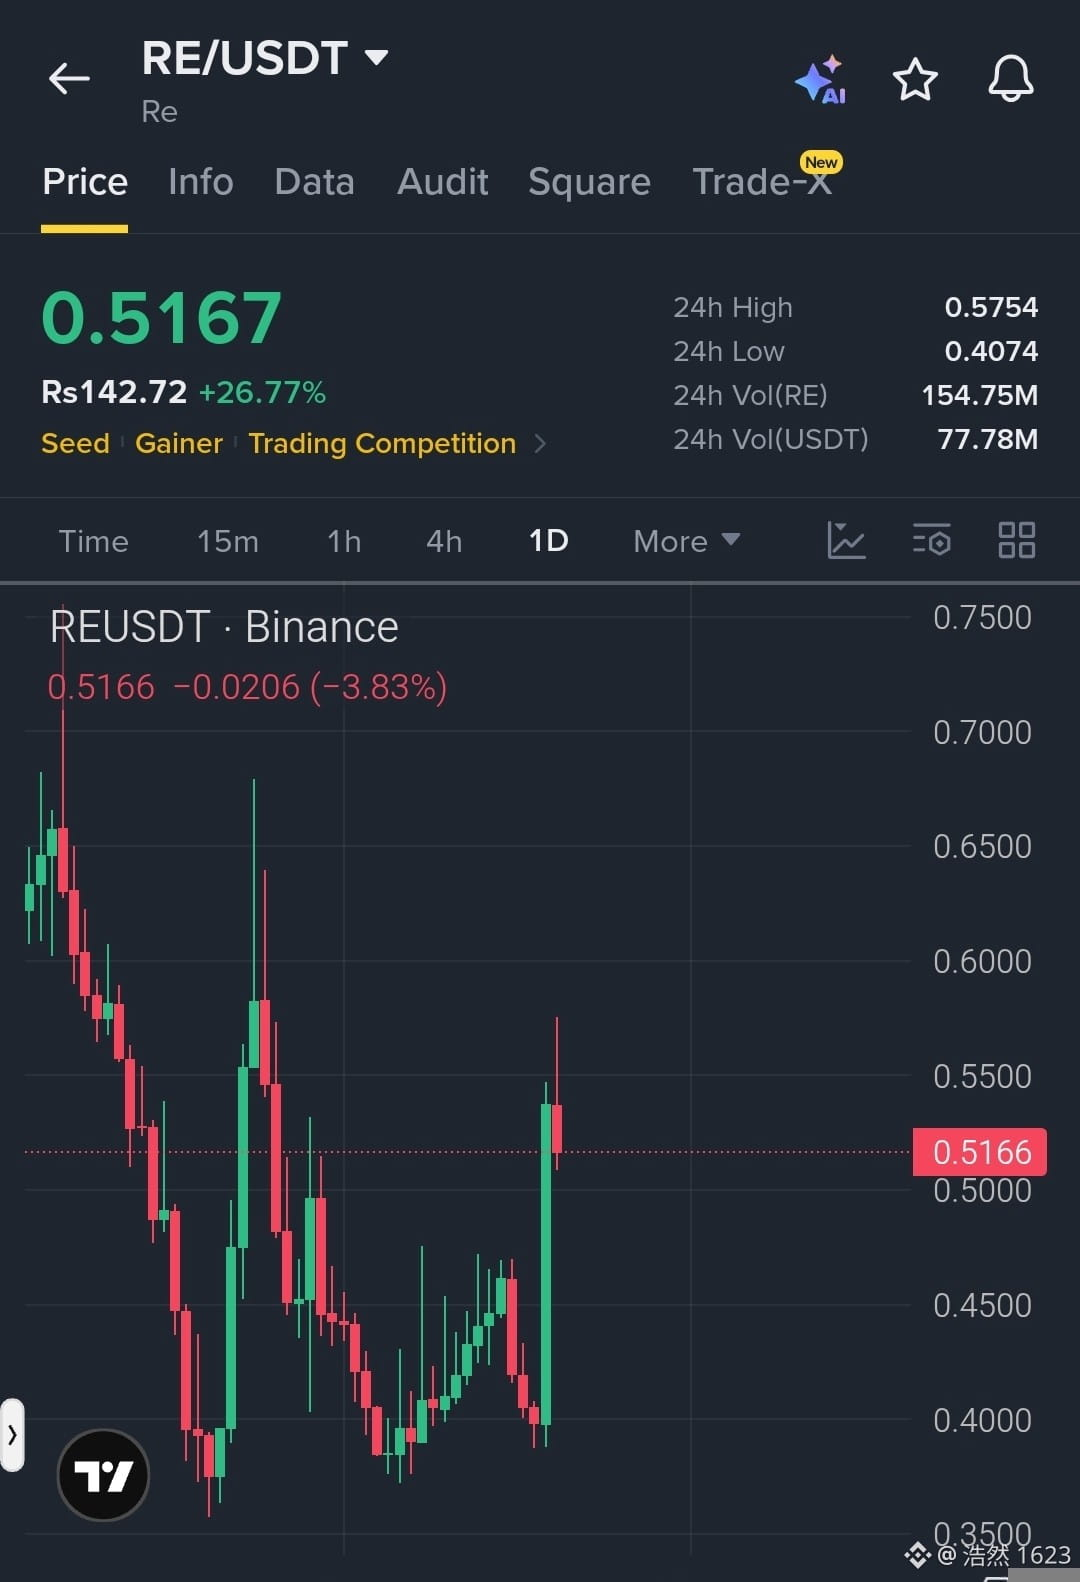Click the large 0.5167 current price
1080x1582 pixels.
tap(161, 319)
